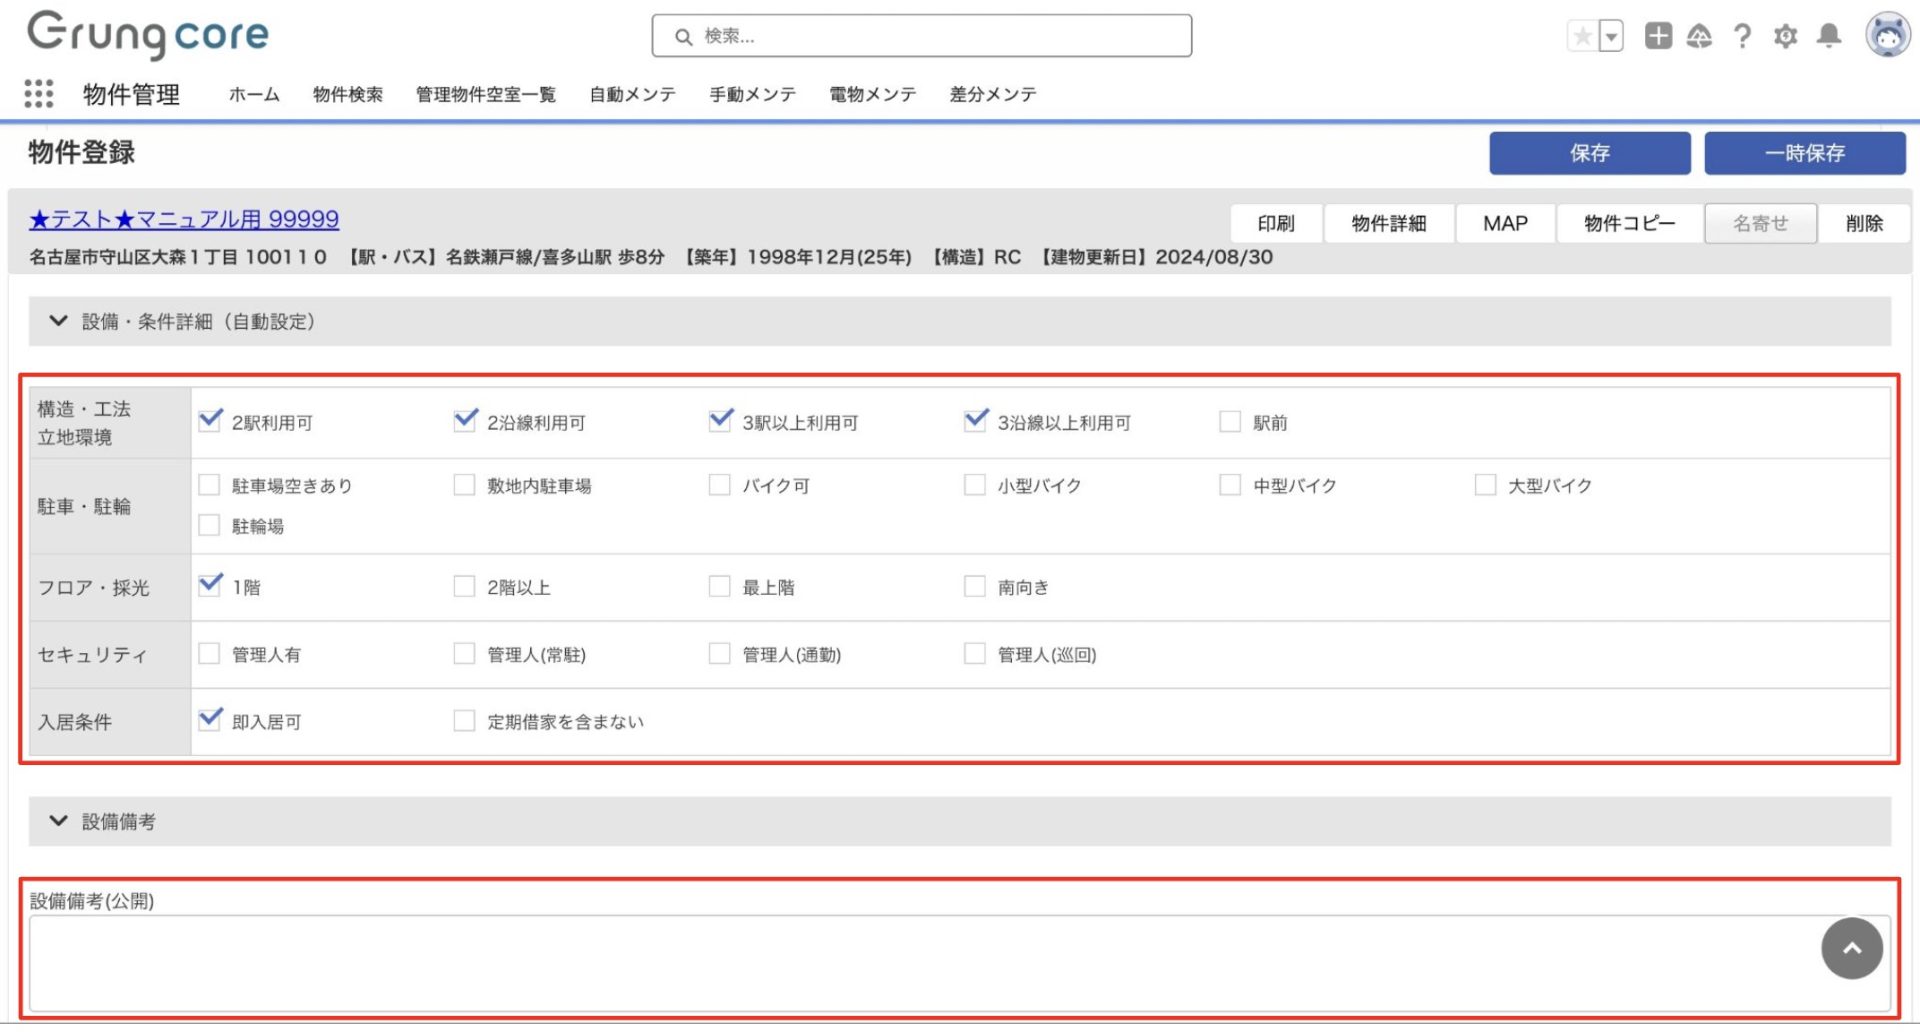Open the user profile avatar

pos(1887,36)
